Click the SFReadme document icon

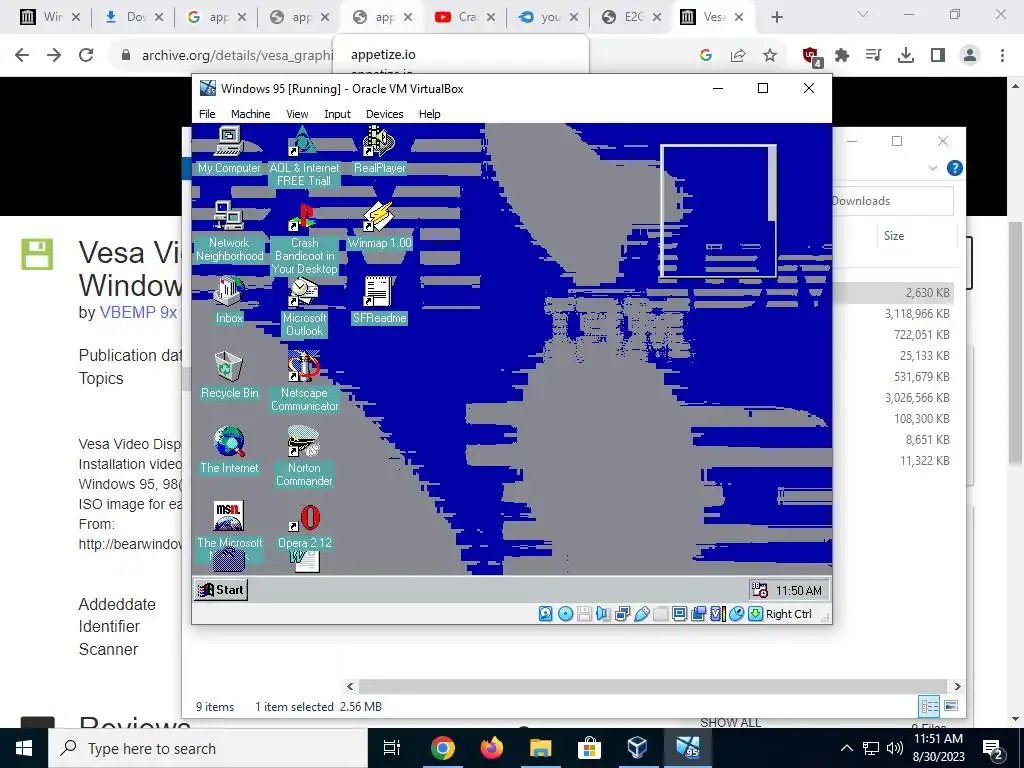tap(379, 300)
